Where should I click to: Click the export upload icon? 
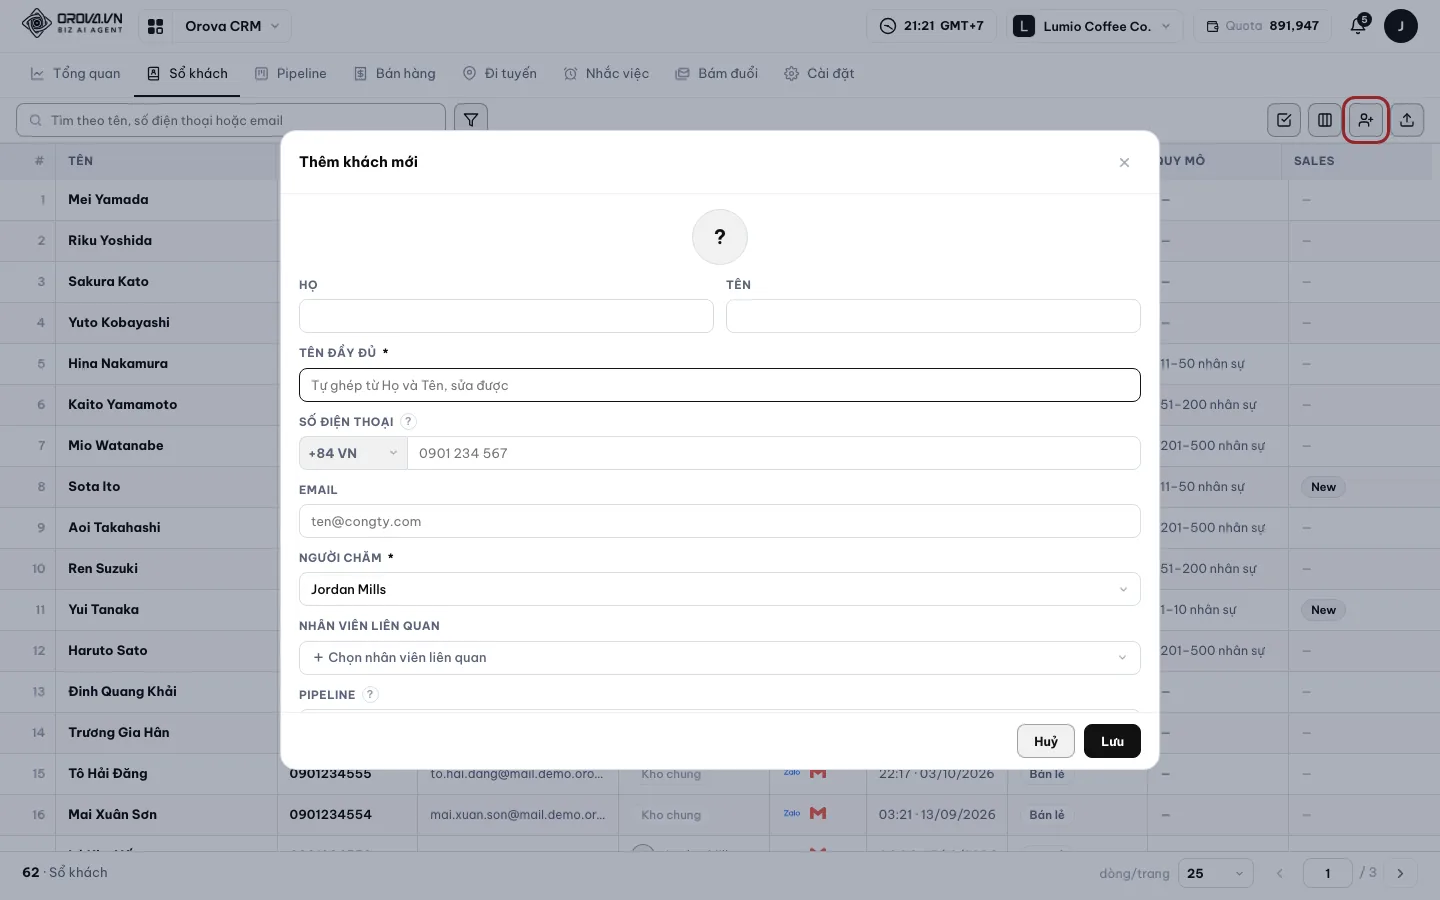[x=1407, y=120]
